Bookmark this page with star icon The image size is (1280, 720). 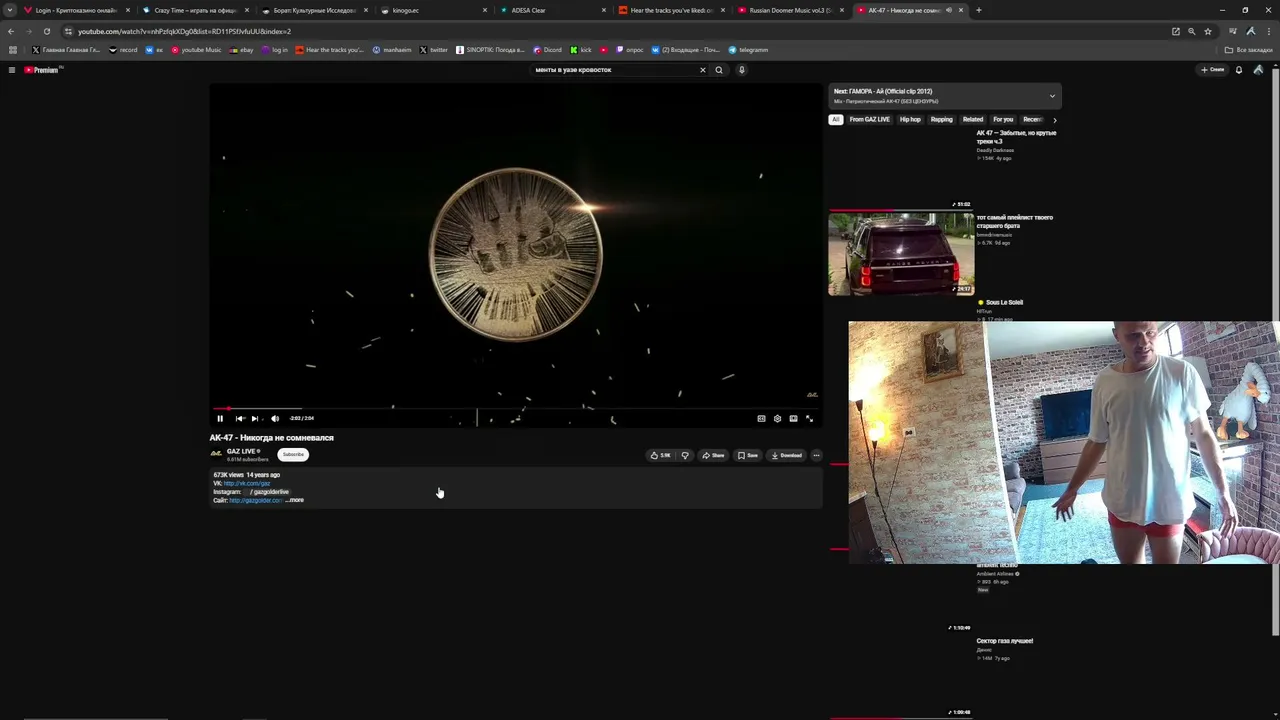coord(1207,31)
